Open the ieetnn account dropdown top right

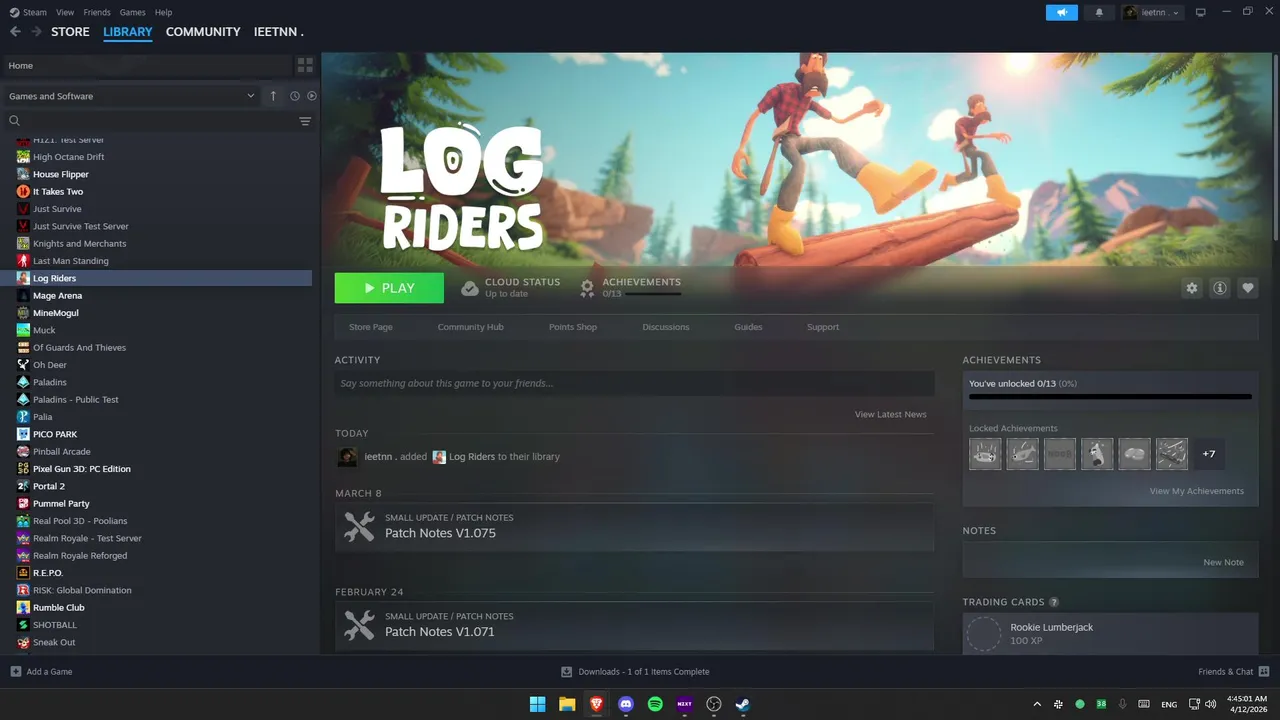(1152, 12)
